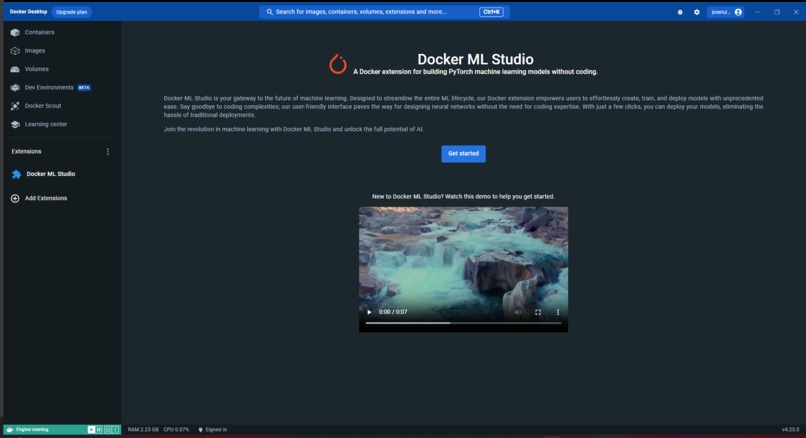The width and height of the screenshot is (806, 438).
Task: Open Settings with the gear icon
Action: (x=697, y=12)
